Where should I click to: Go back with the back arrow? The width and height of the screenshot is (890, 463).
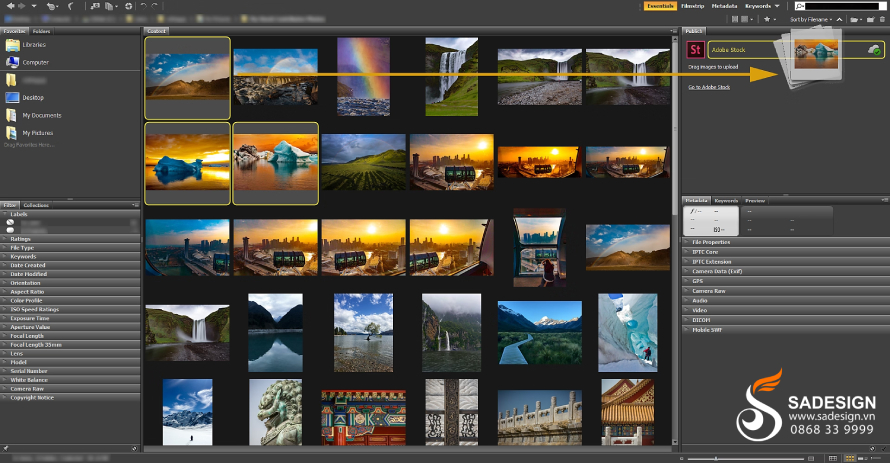click(x=10, y=6)
